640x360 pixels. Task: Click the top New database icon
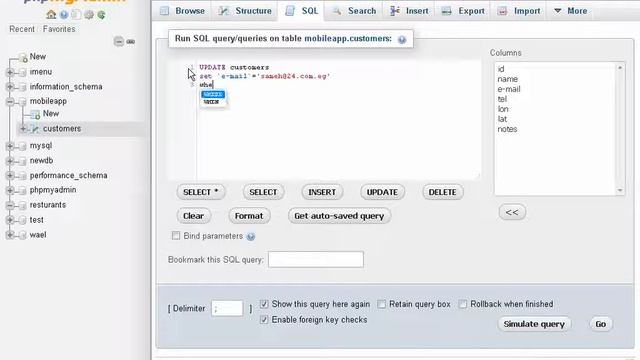point(23,58)
